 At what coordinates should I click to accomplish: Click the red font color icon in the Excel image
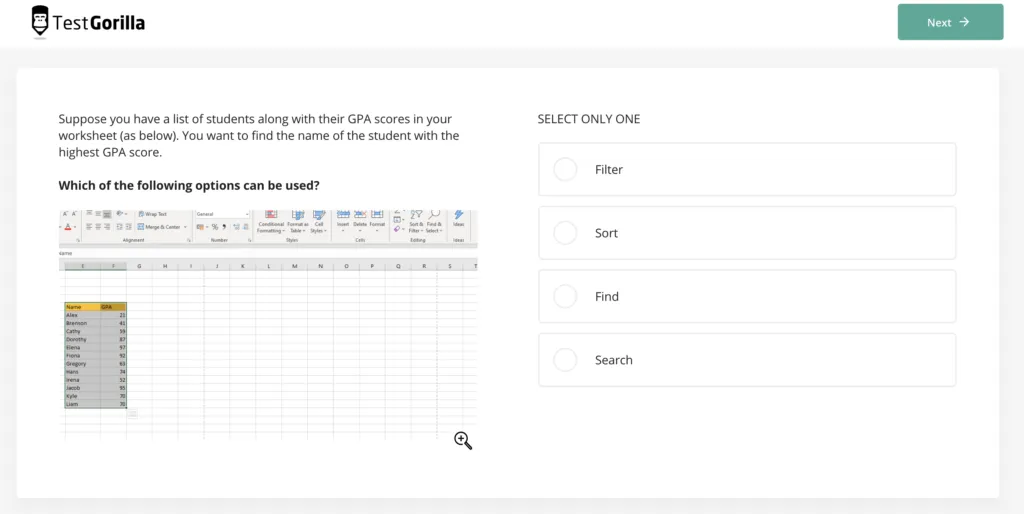coord(68,227)
